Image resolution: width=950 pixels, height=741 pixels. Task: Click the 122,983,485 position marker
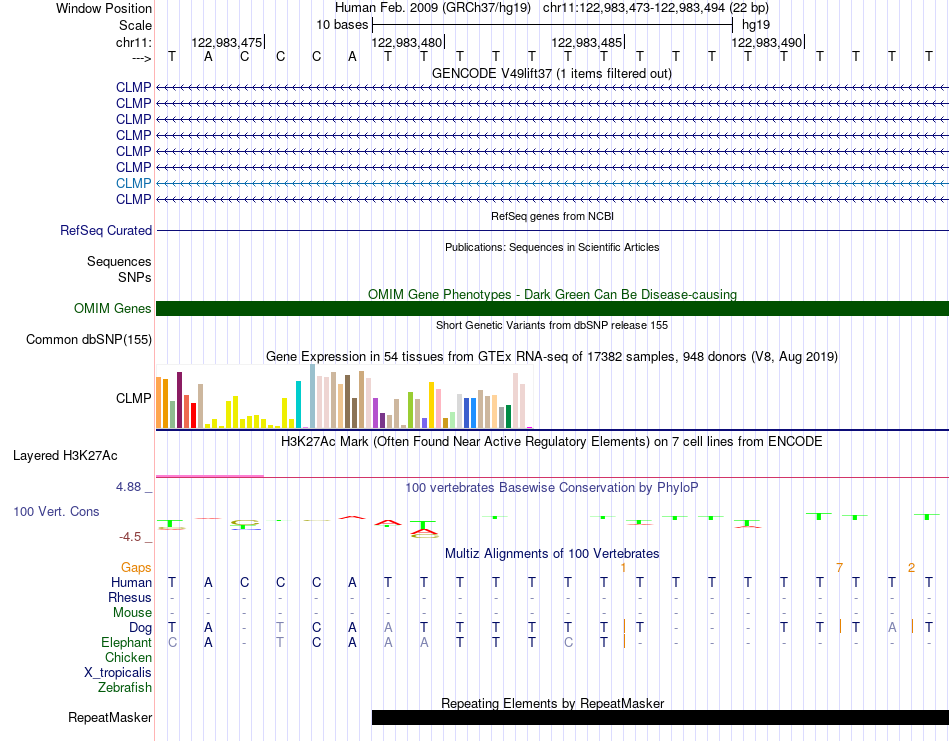click(587, 42)
